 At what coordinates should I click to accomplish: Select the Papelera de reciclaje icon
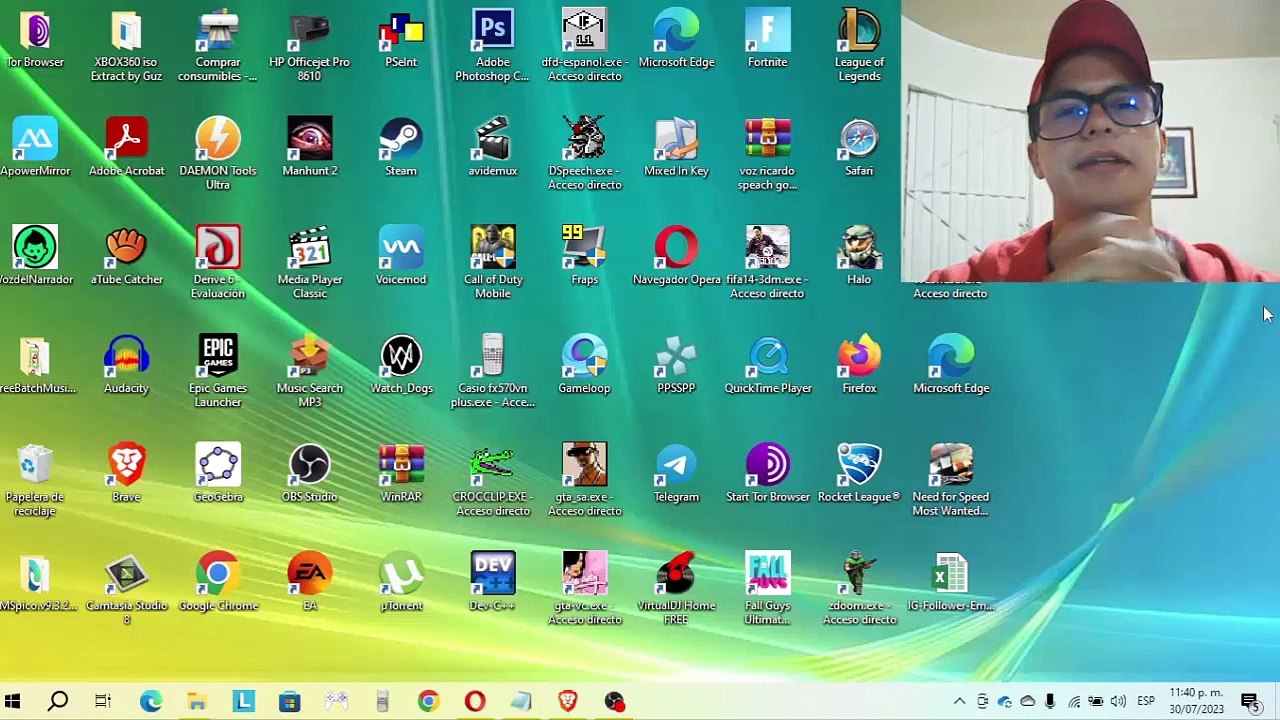click(x=35, y=467)
